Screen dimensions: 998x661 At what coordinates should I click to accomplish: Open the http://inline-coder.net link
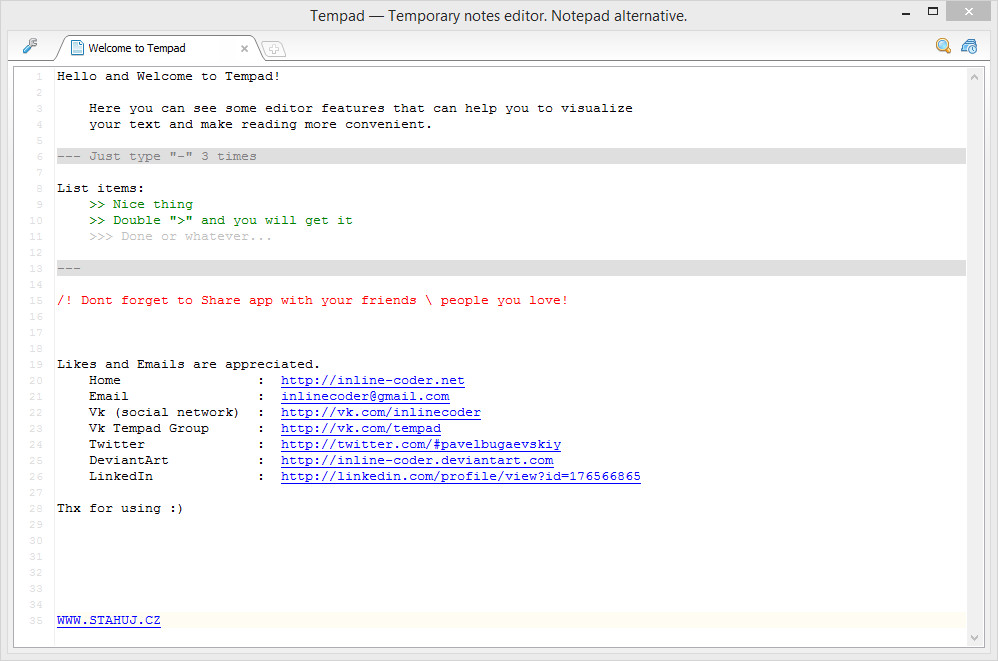(x=373, y=380)
